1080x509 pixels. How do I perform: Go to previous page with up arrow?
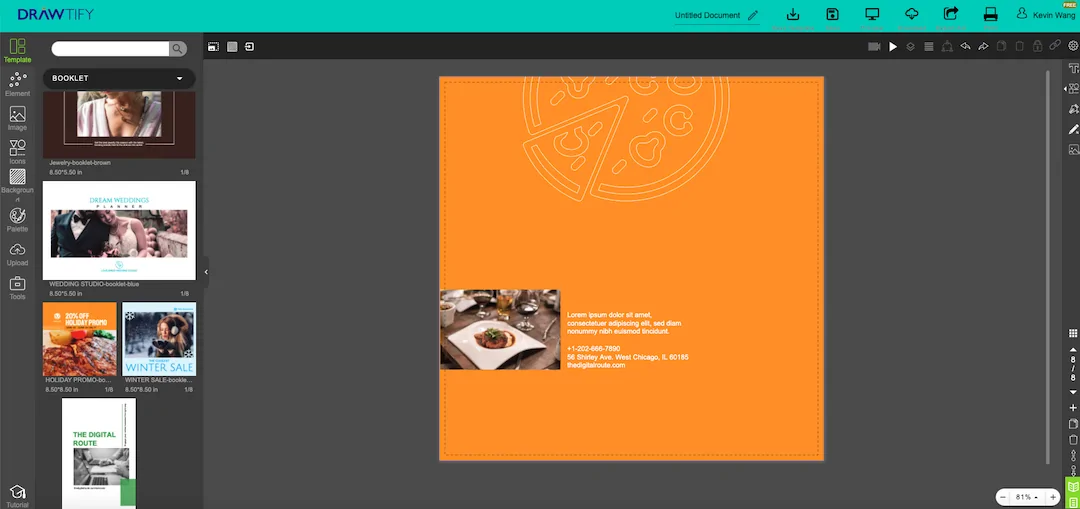coord(1073,350)
